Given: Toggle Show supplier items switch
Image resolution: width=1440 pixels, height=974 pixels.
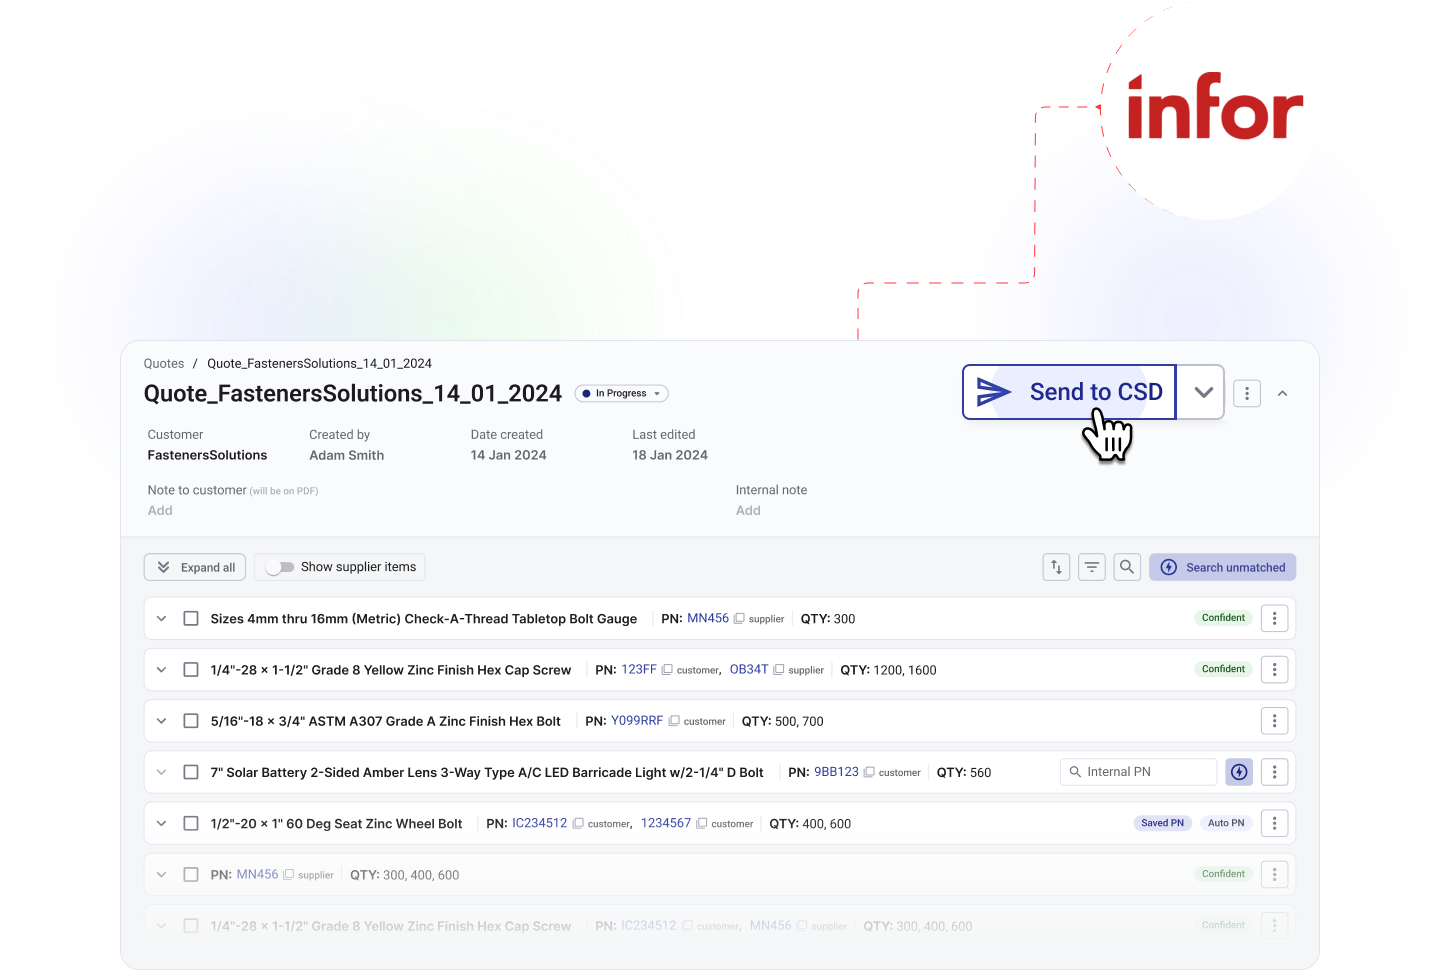Looking at the screenshot, I should point(280,567).
